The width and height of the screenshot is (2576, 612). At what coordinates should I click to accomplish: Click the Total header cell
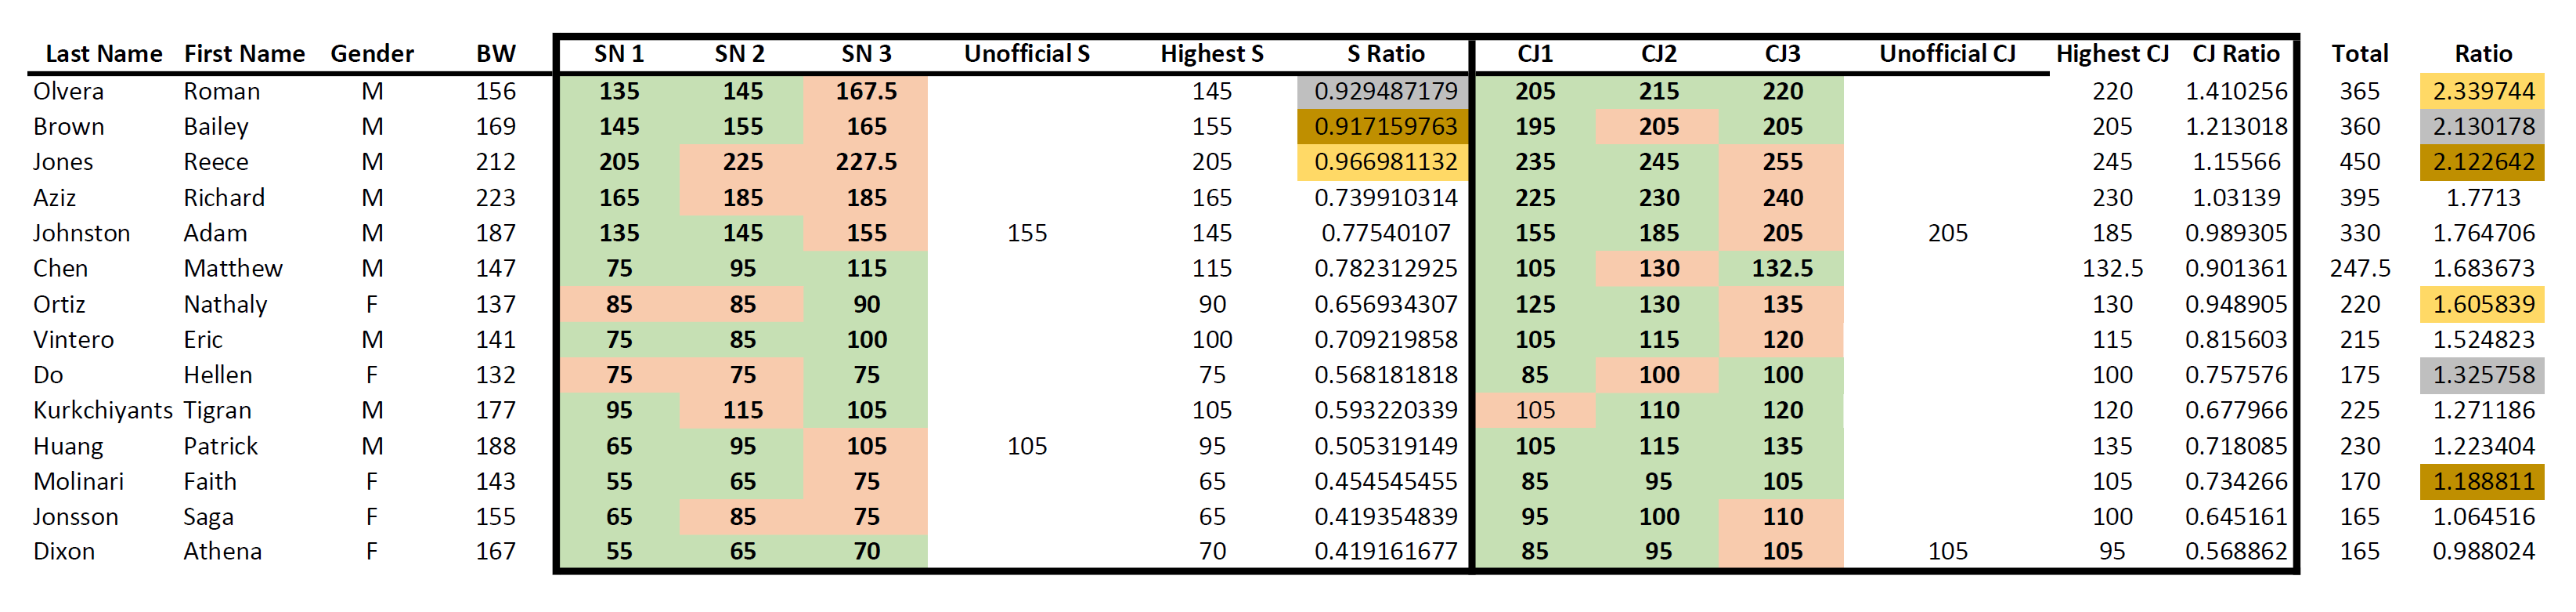click(x=2359, y=54)
